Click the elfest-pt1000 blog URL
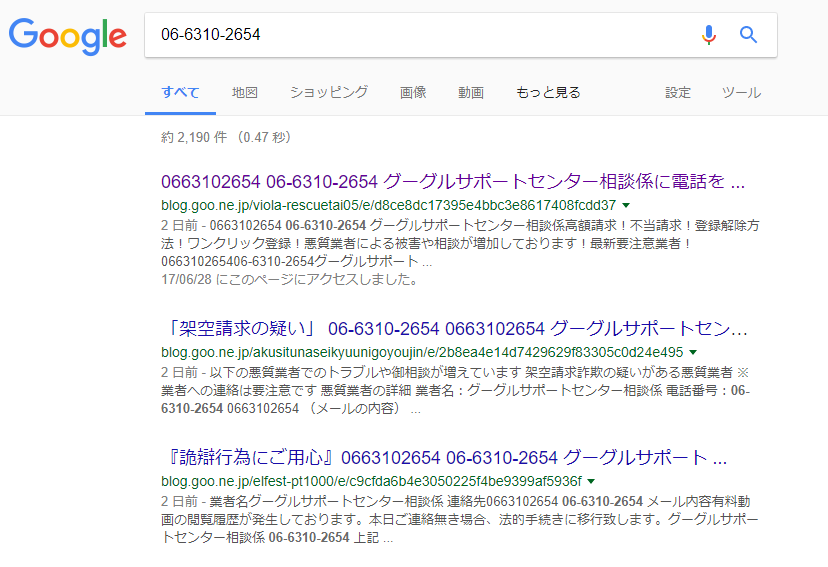This screenshot has height=567, width=828. [371, 481]
